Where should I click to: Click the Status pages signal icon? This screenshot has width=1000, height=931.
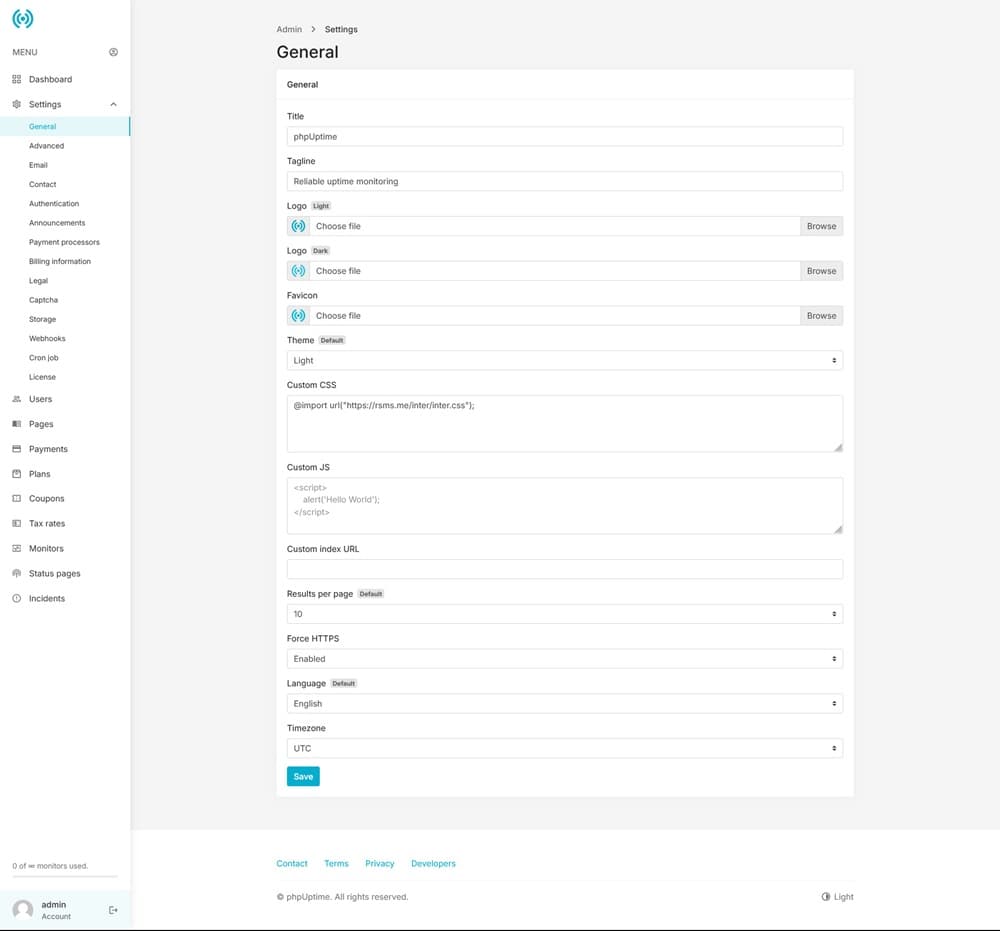(17, 574)
